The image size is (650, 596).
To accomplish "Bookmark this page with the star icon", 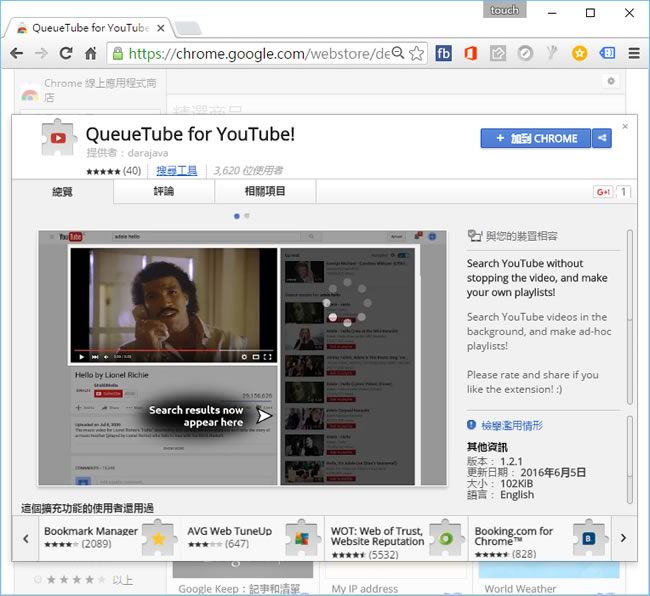I will click(x=416, y=53).
